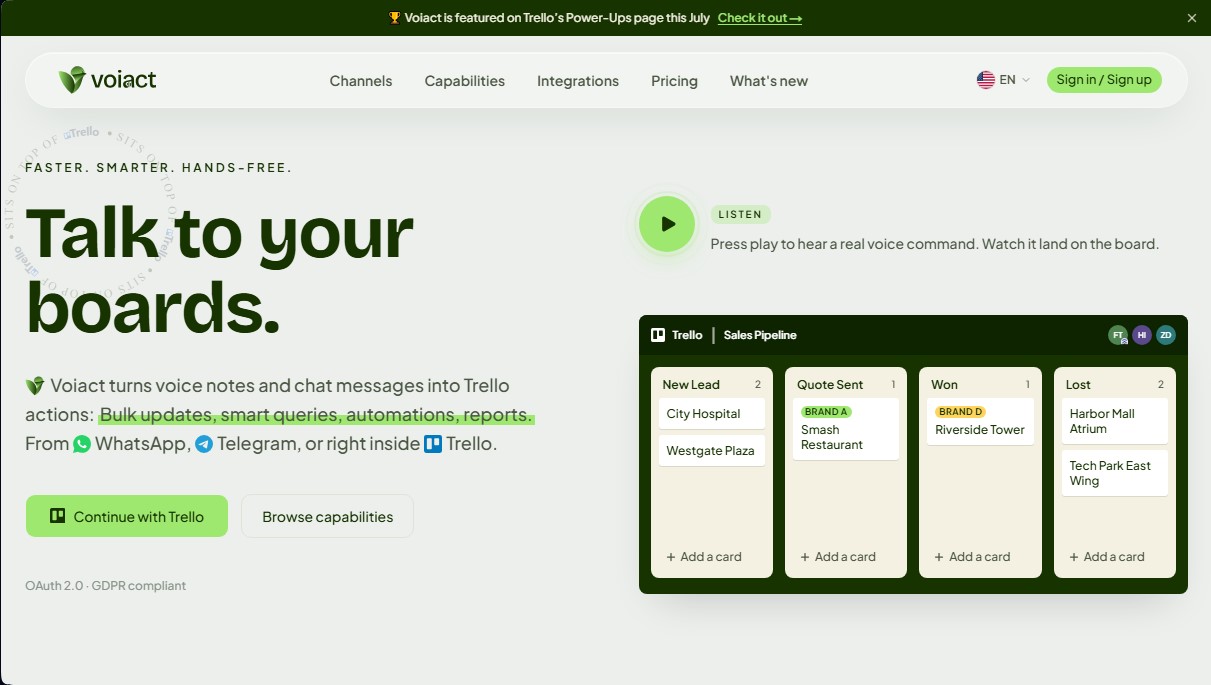
Task: Open the What's new page
Action: (769, 81)
